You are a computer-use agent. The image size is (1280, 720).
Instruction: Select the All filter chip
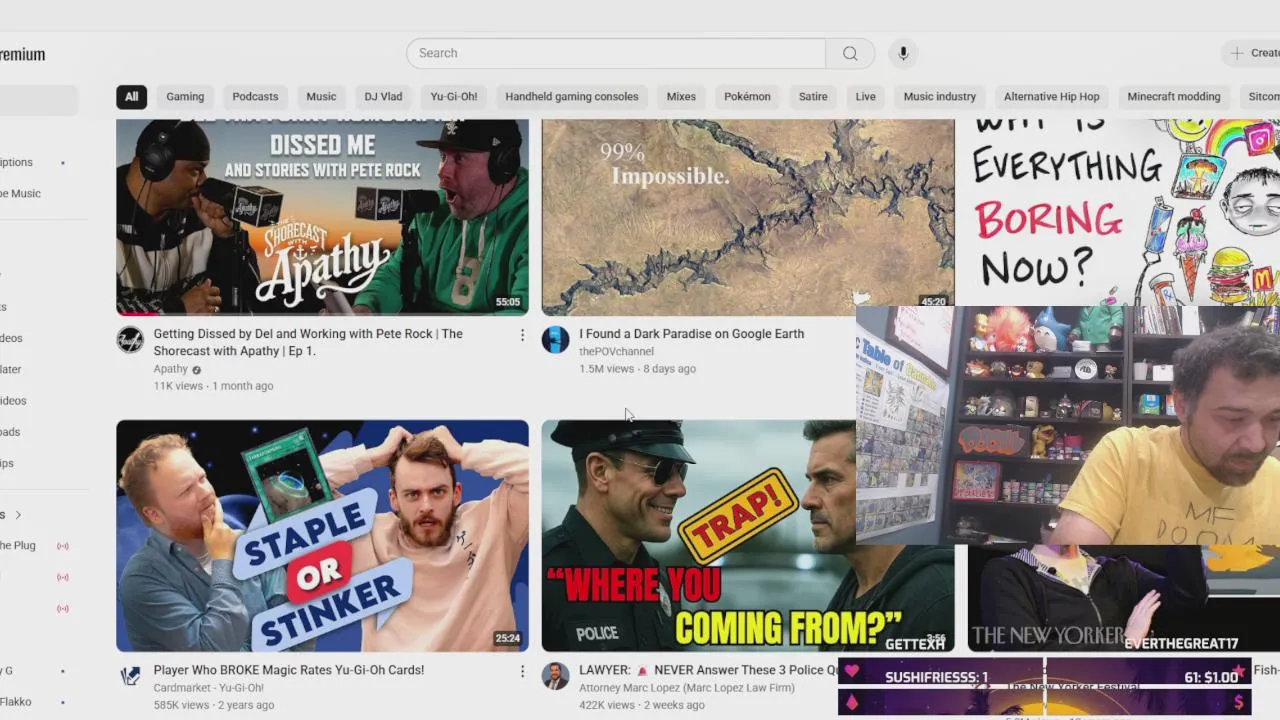[x=131, y=97]
